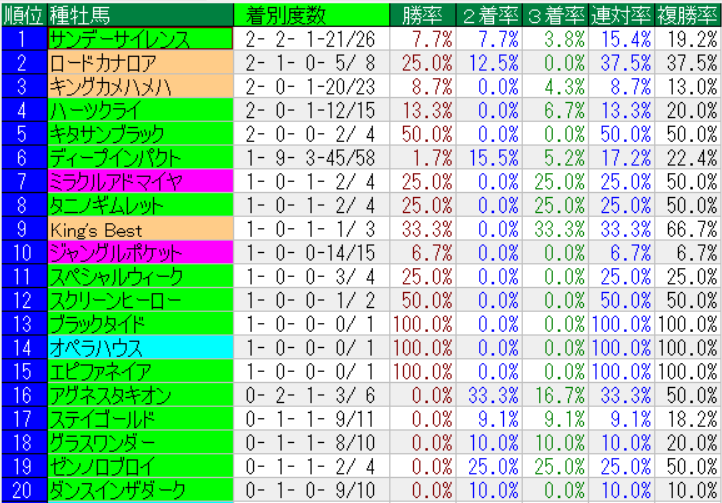
Task: Select the ステイゴールド row name
Action: coord(140,419)
